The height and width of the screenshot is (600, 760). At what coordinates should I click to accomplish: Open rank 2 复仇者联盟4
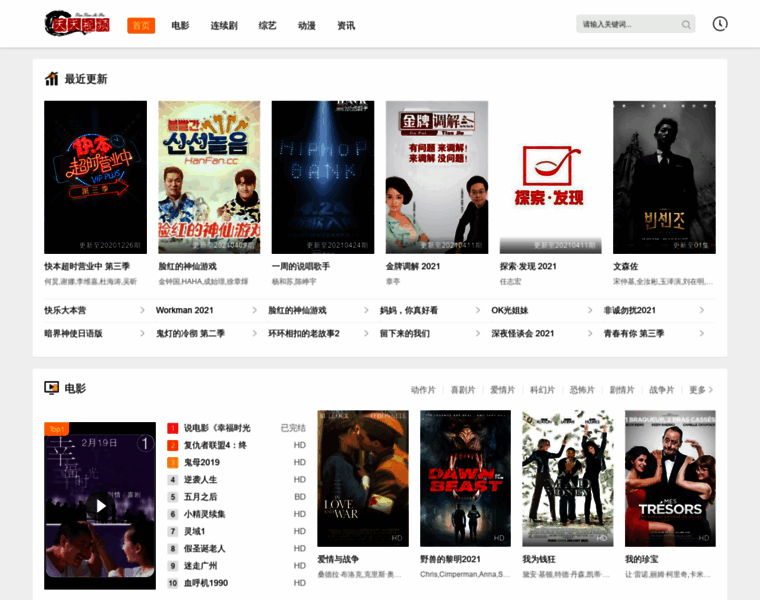pos(215,445)
